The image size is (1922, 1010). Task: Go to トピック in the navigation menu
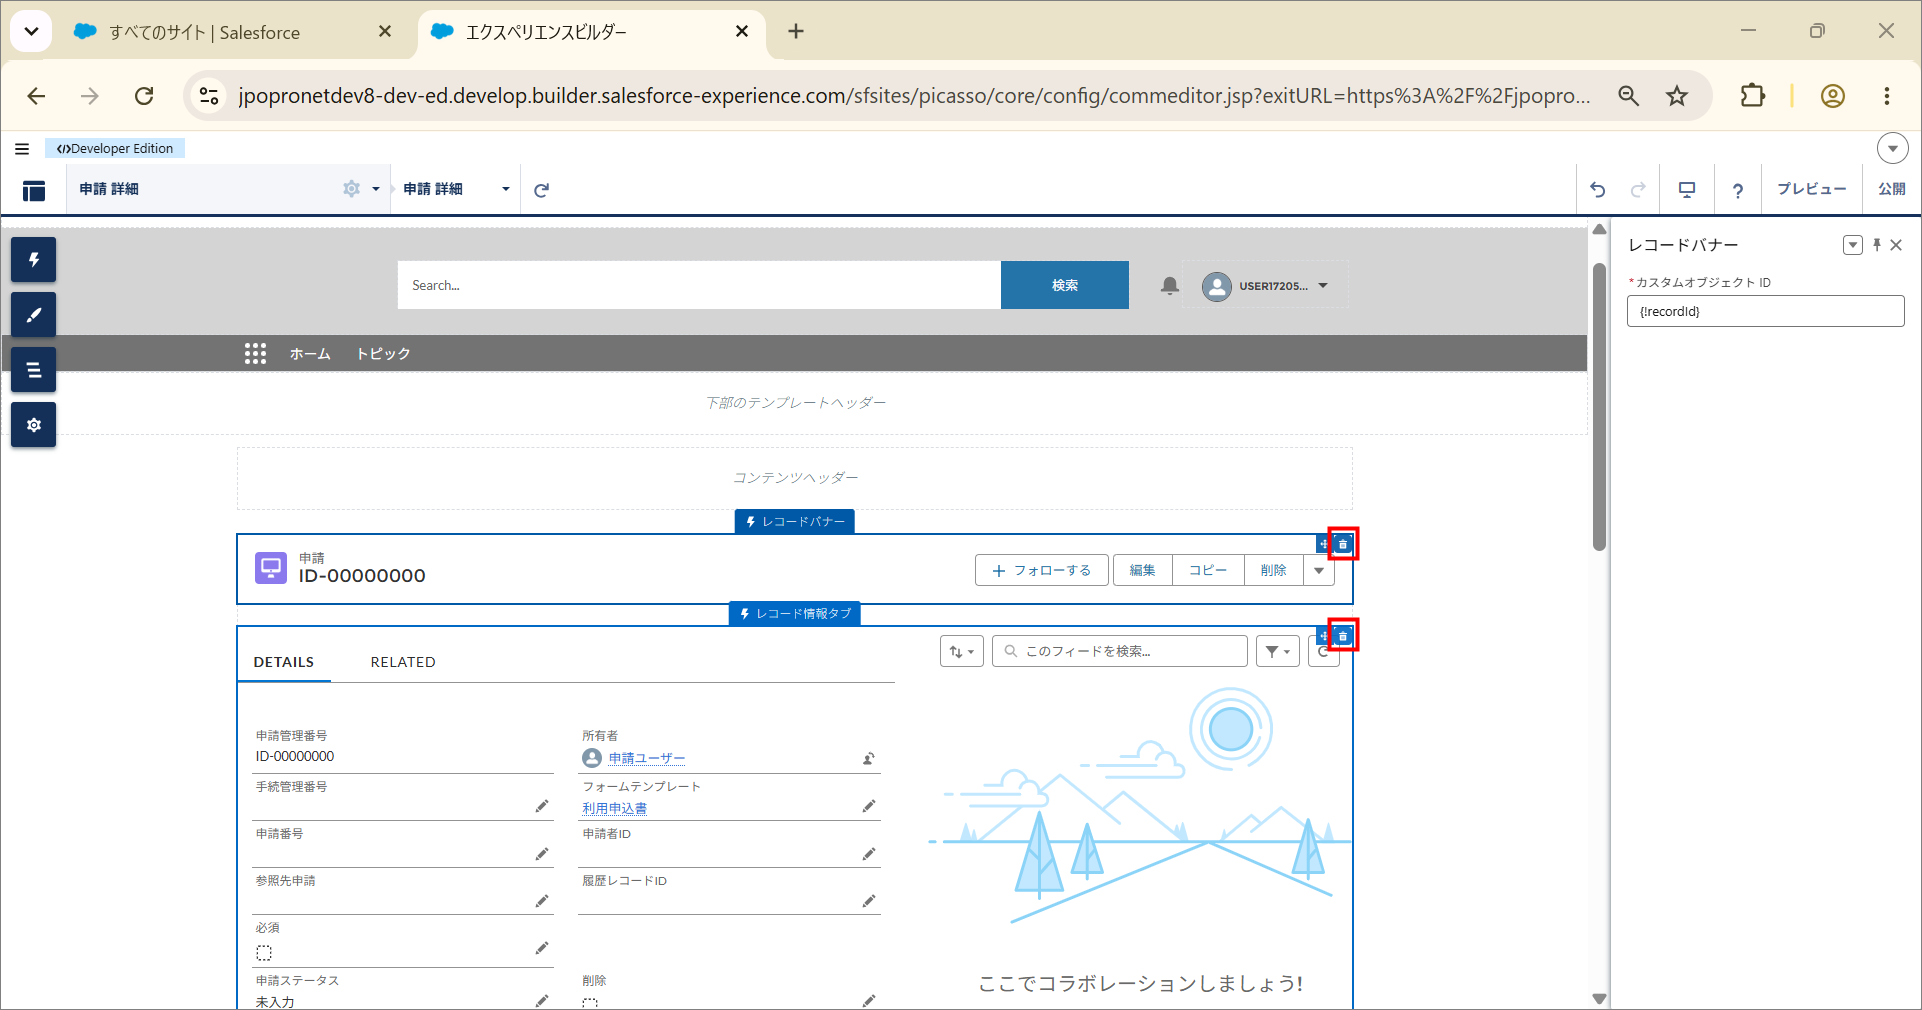click(383, 354)
